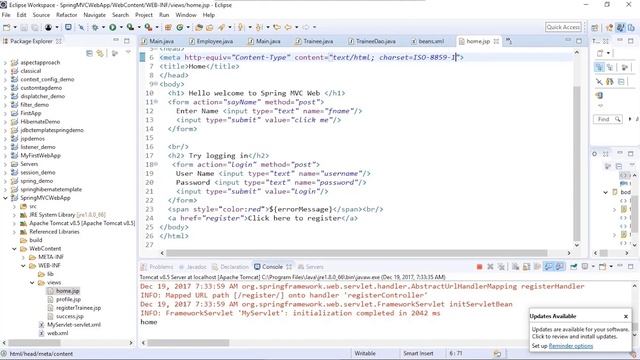This screenshot has width=640, height=360.
Task: Click the Reminder options link
Action: (x=571, y=346)
